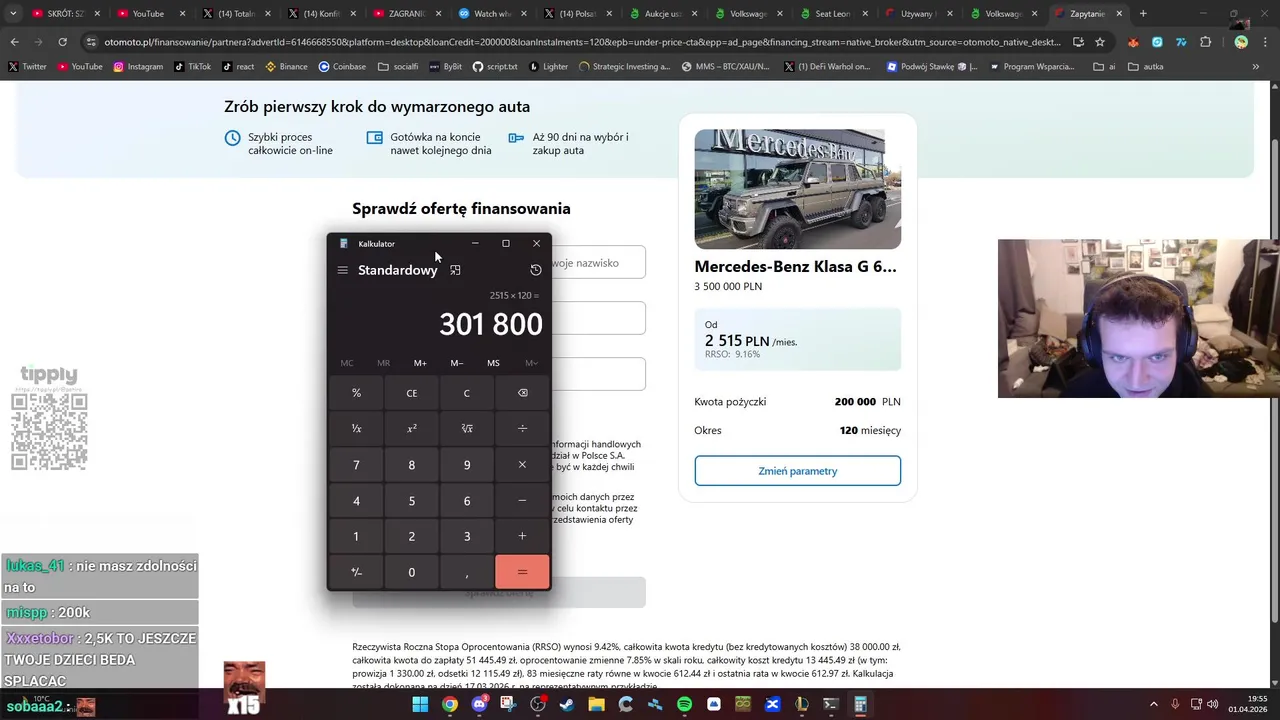
Task: Open Calculator icon on the taskbar
Action: [860, 705]
